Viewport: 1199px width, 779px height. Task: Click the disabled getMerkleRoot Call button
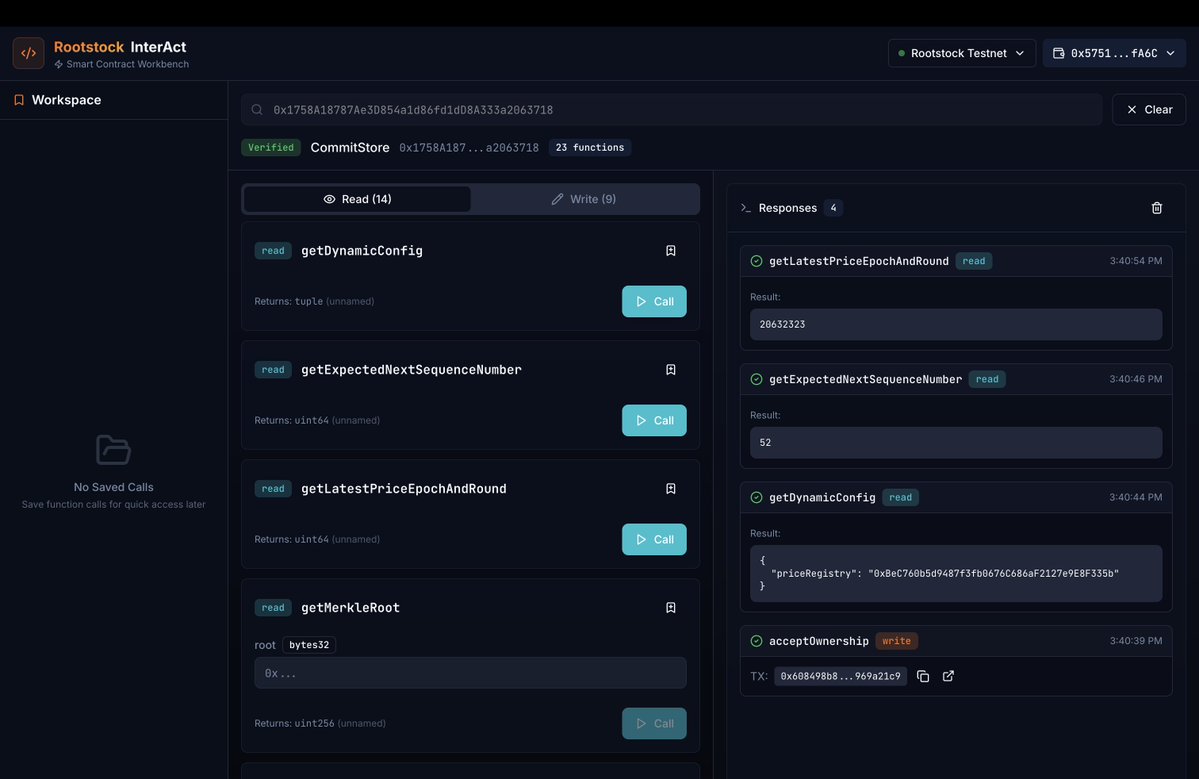point(654,723)
